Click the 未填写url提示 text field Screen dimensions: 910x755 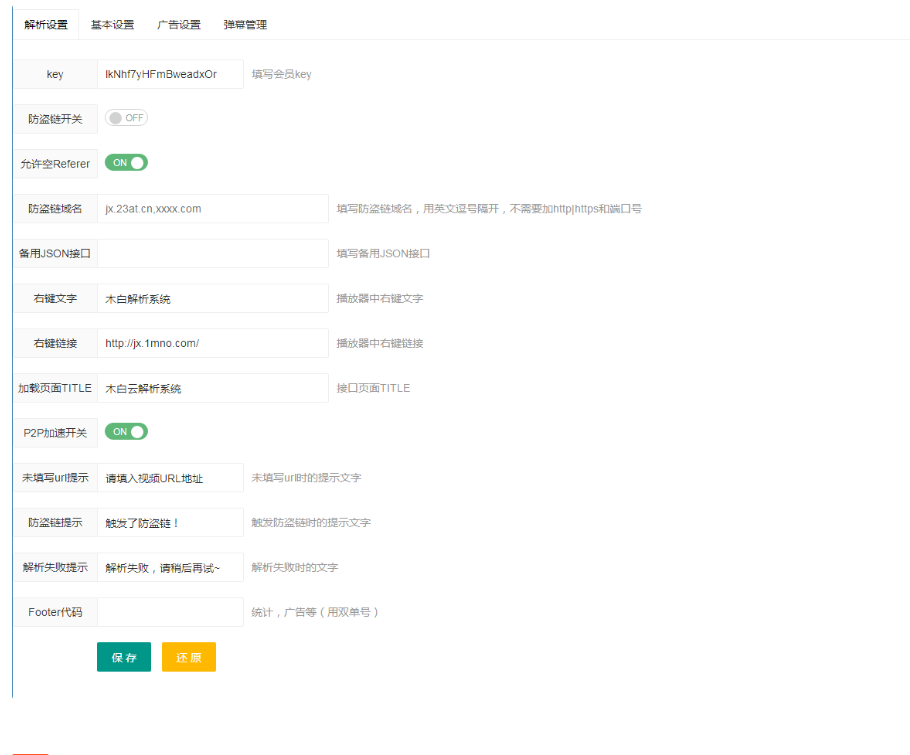[170, 477]
